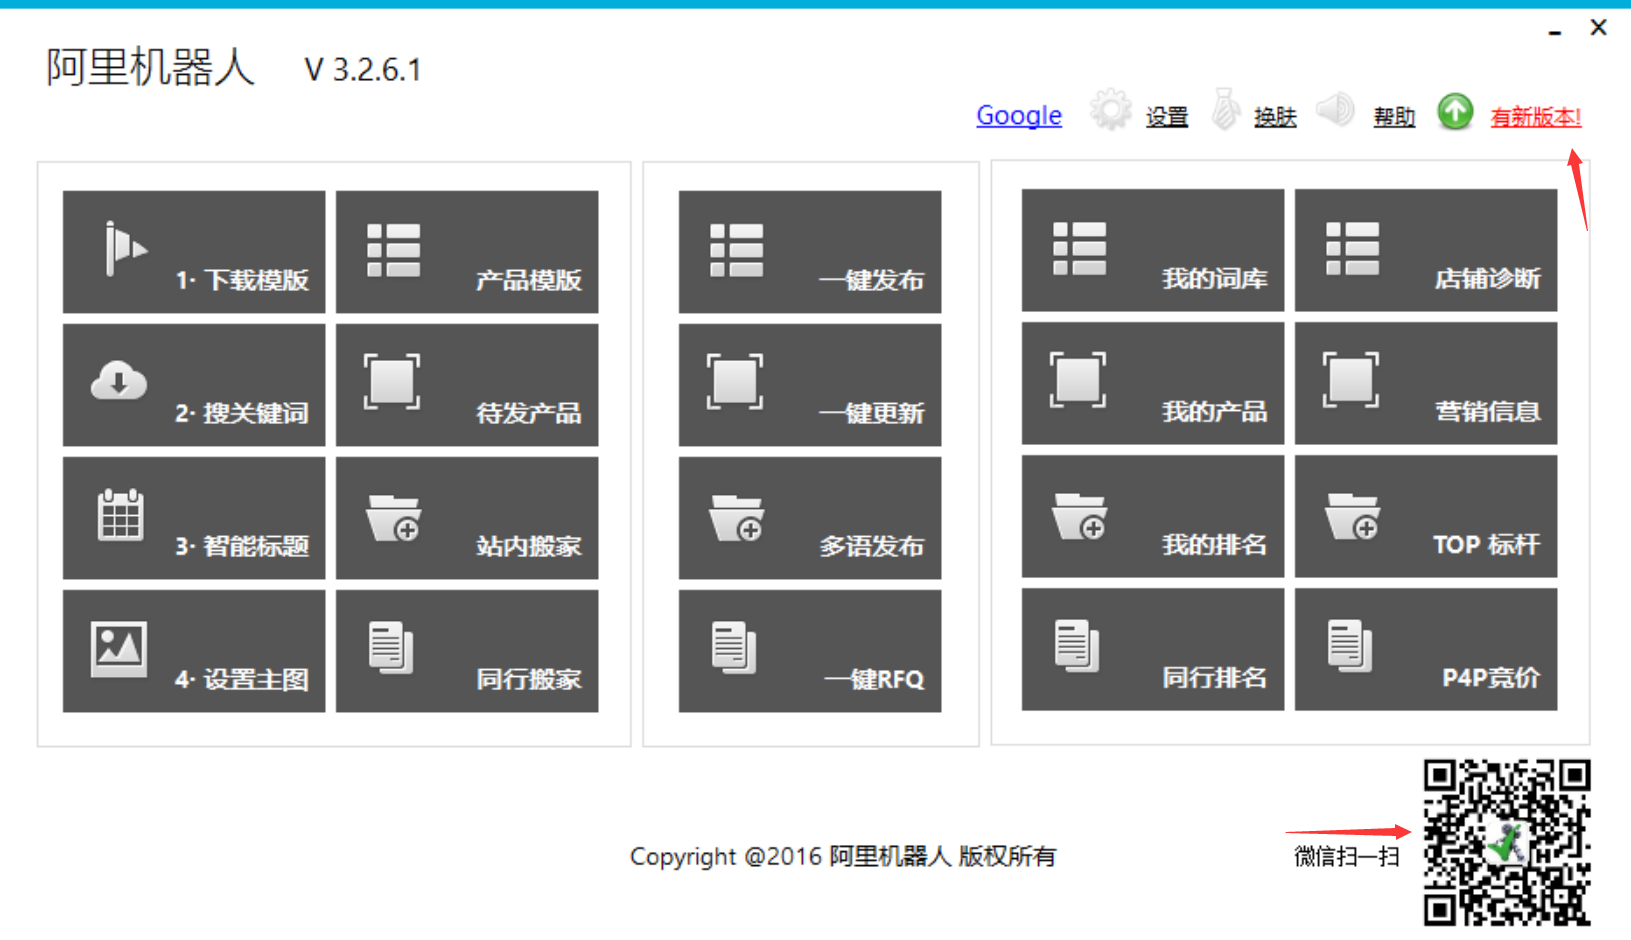Viewport: 1631px width, 940px height.
Task: Launch 多语发布 function
Action: [x=810, y=518]
